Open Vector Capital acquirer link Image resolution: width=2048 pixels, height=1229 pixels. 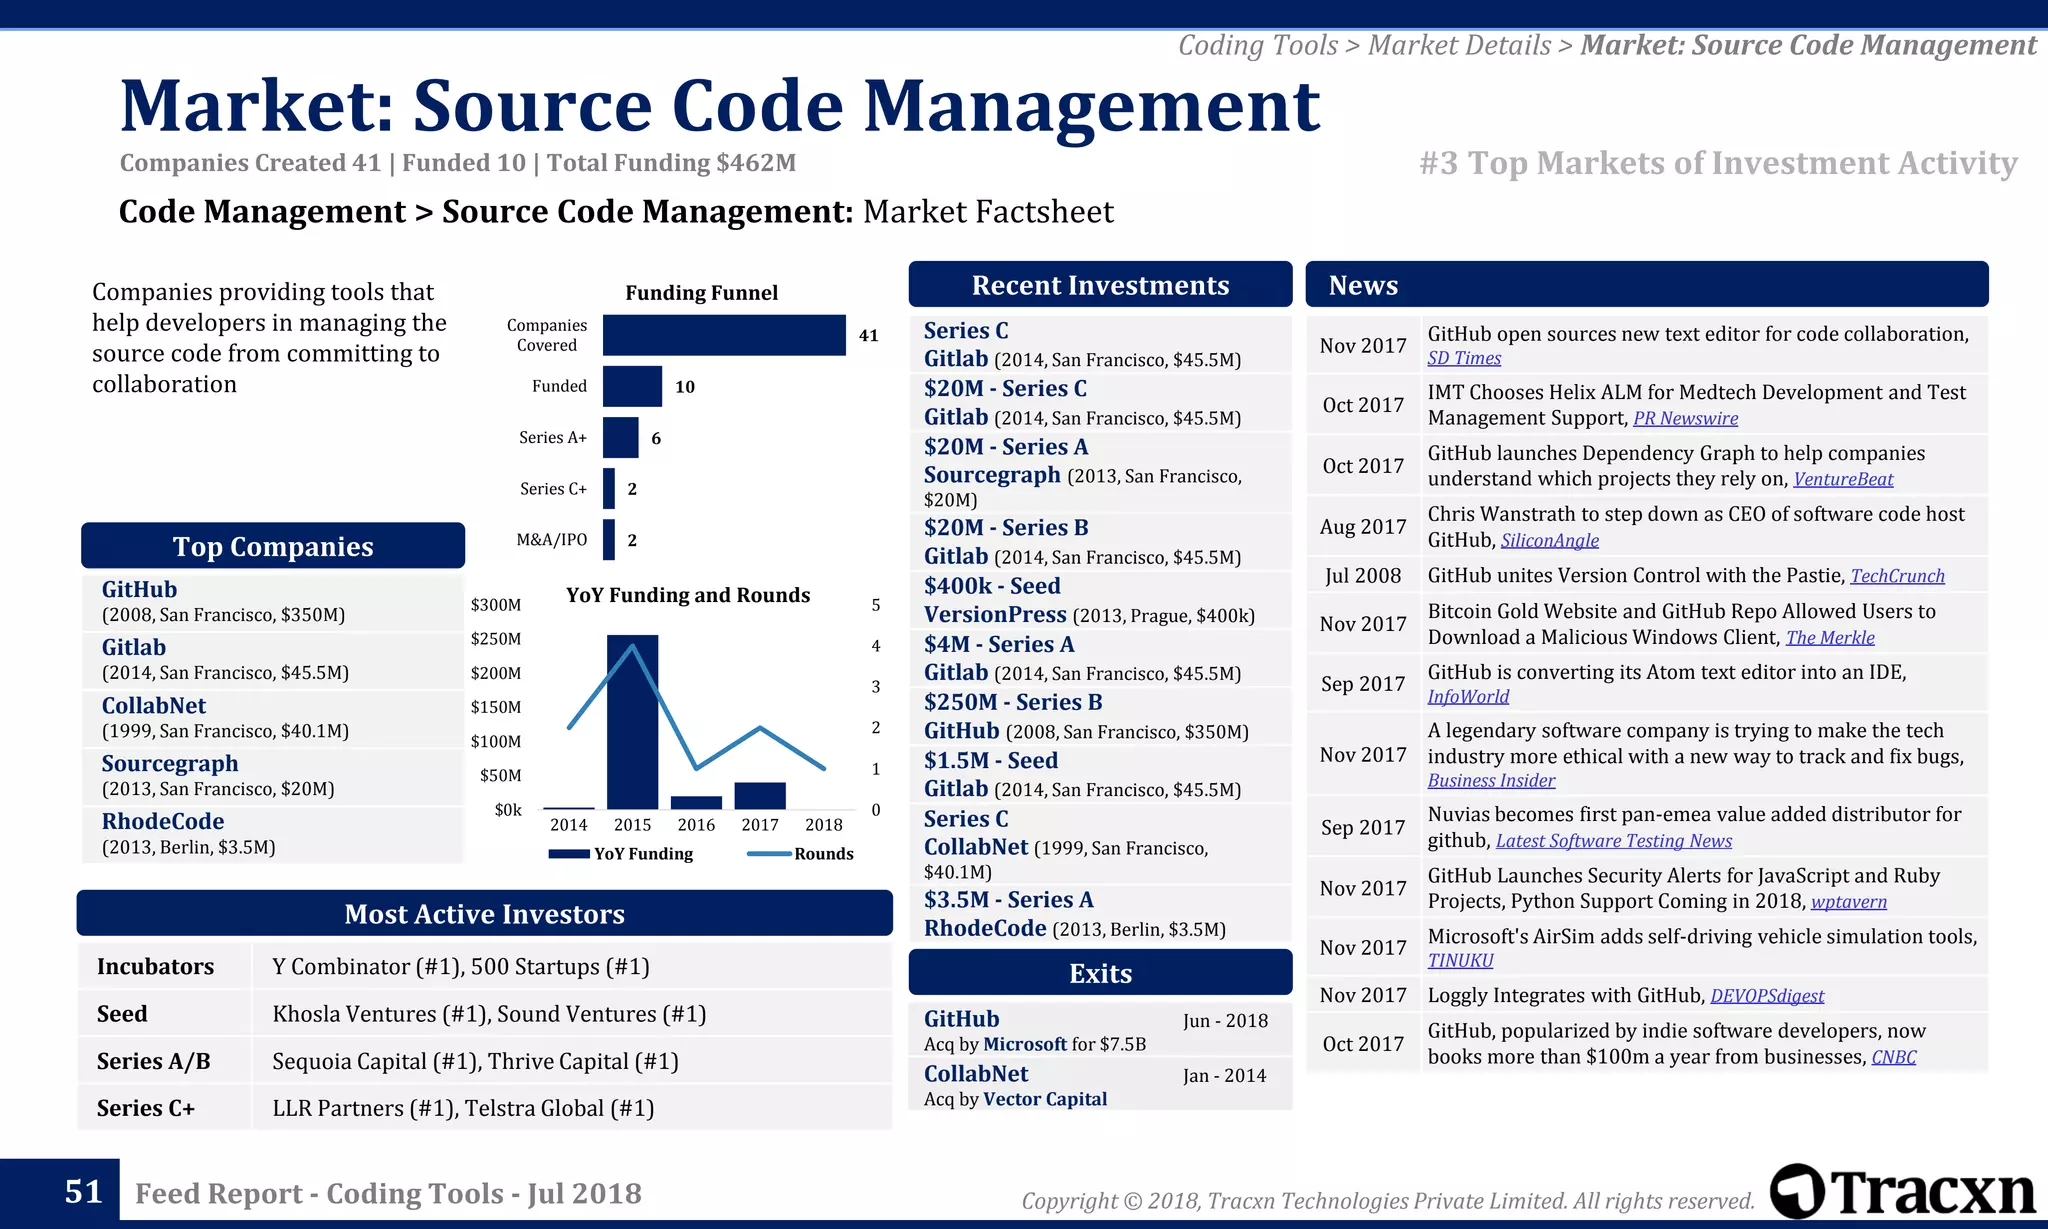click(1045, 1099)
